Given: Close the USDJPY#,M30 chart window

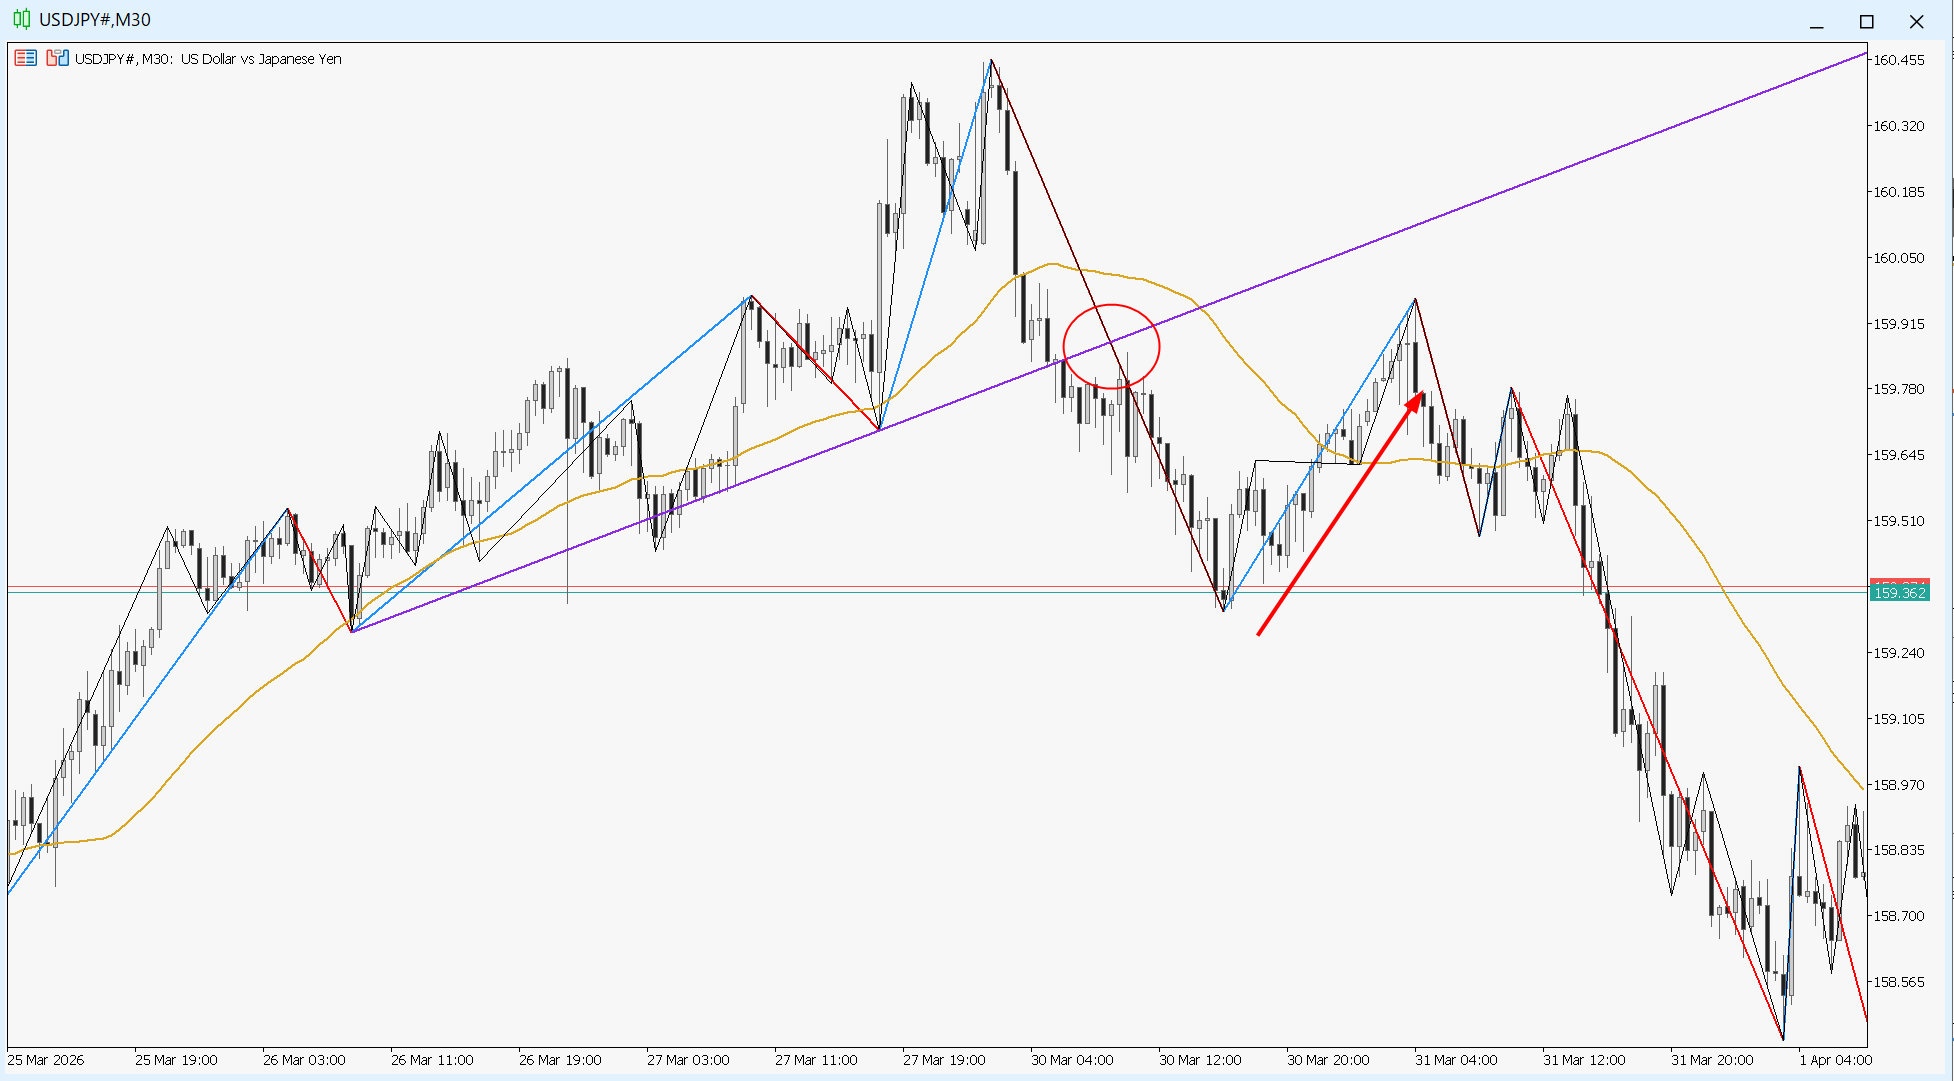Looking at the screenshot, I should pos(1916,22).
